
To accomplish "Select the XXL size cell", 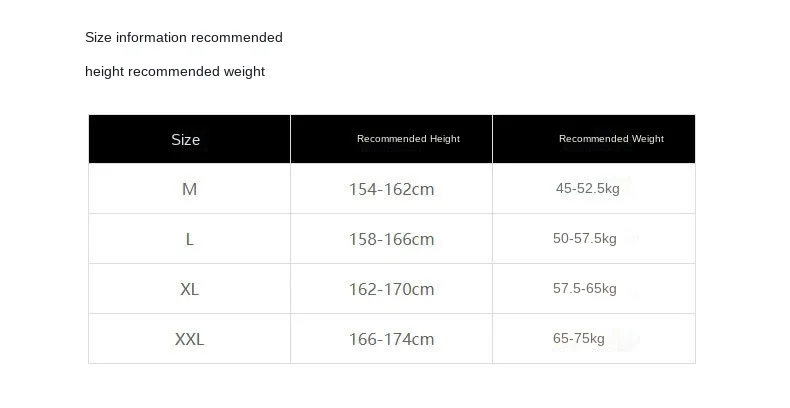I will [x=189, y=339].
